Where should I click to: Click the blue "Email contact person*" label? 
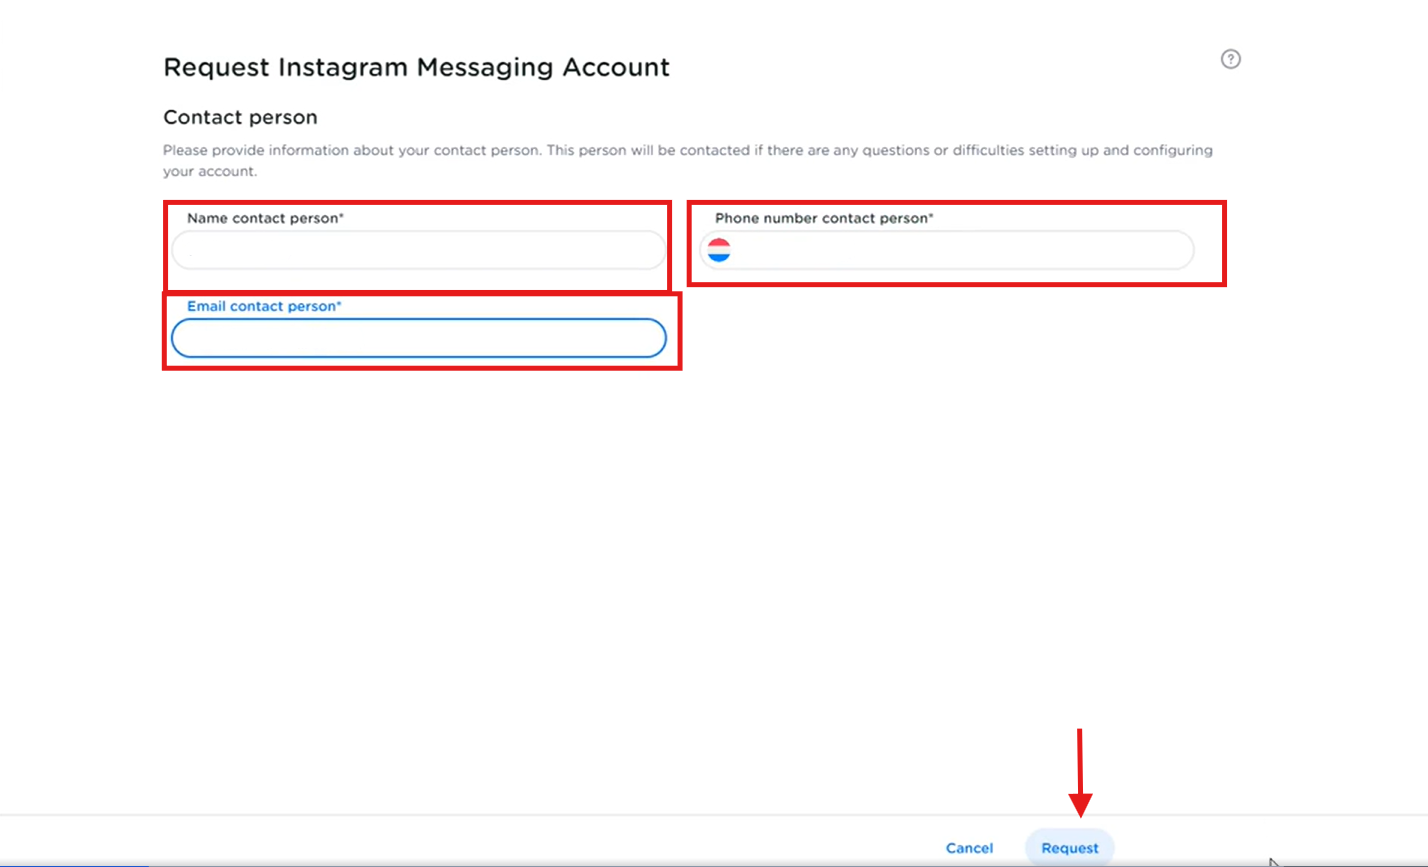[264, 306]
